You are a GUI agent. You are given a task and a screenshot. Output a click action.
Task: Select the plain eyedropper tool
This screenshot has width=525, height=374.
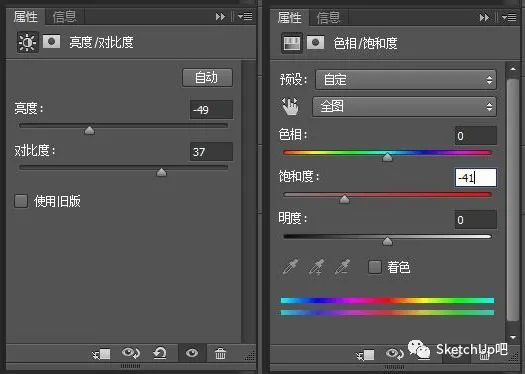tap(290, 267)
